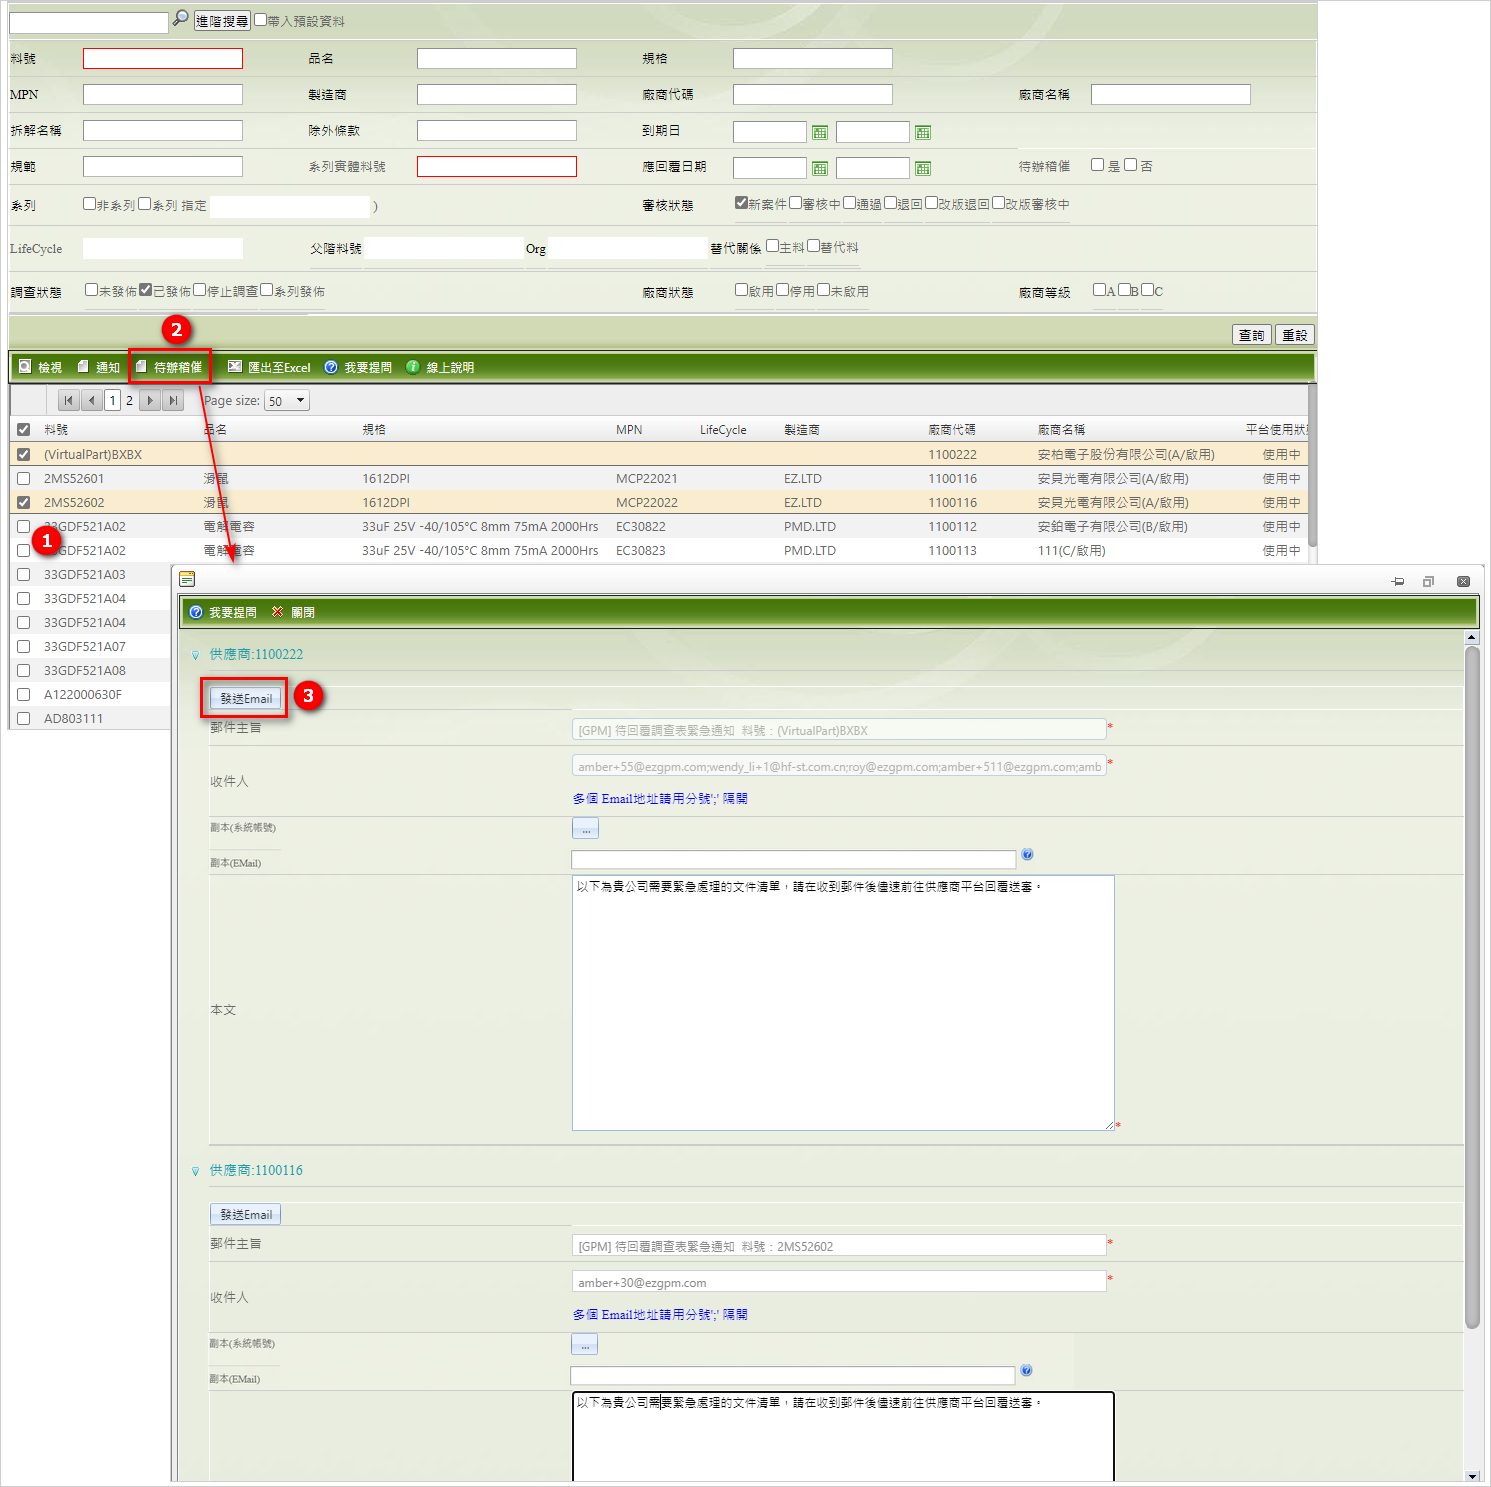Screen dimensions: 1491x1487
Task: Check 待辦稽催 是 option
Action: click(1098, 165)
